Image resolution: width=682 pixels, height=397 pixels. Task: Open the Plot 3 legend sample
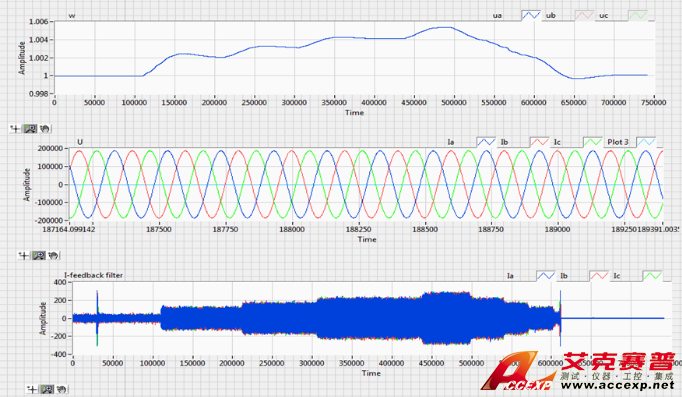point(646,142)
